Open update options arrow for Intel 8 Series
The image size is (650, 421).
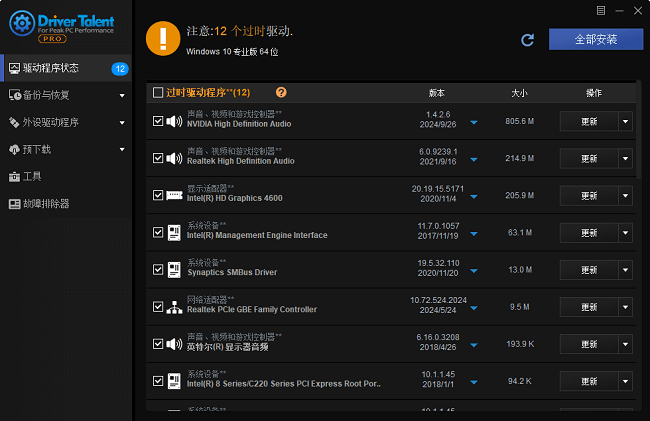pyautogui.click(x=626, y=381)
